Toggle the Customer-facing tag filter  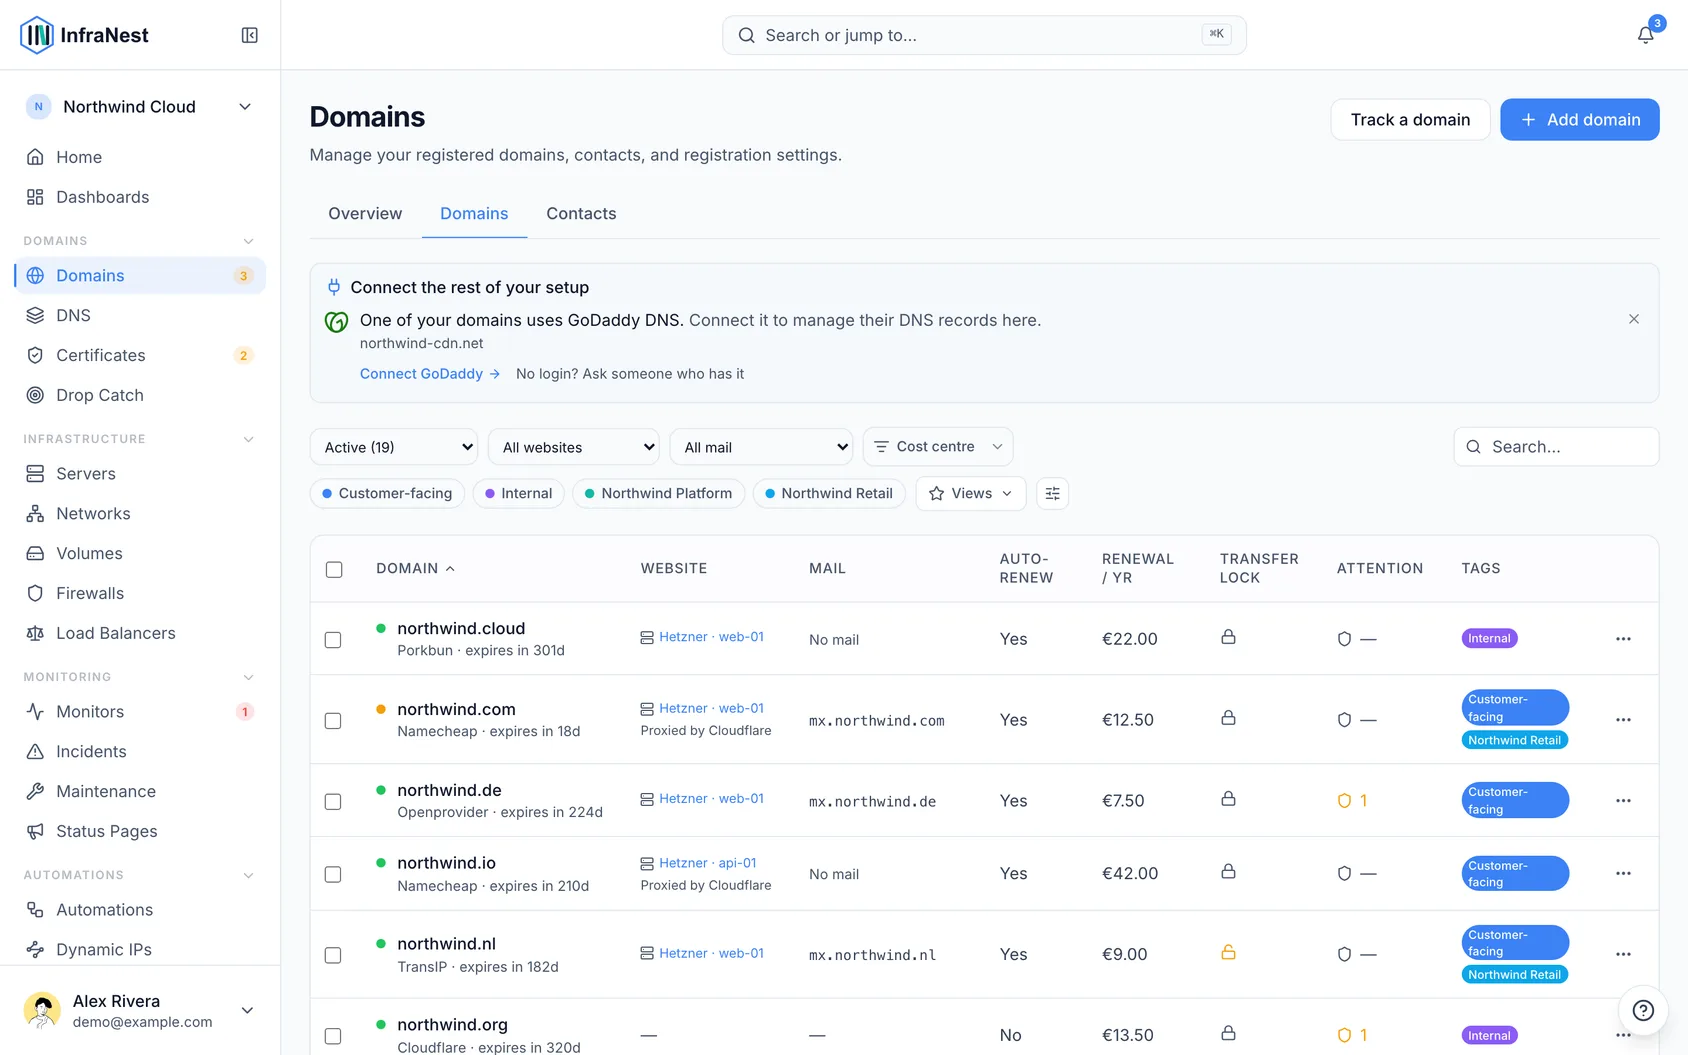point(387,493)
